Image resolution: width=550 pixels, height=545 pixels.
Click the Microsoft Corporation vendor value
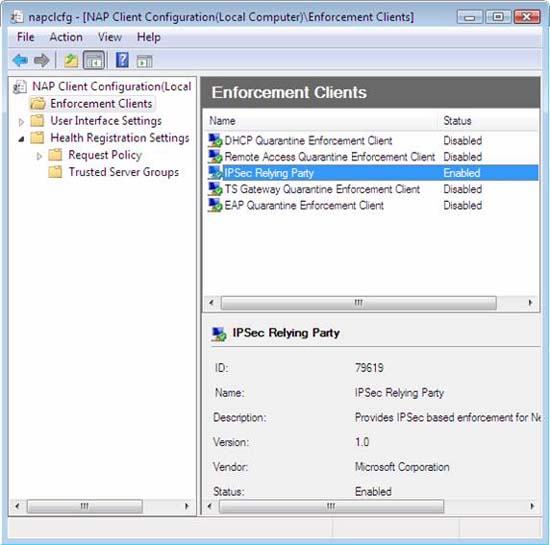[x=402, y=467]
